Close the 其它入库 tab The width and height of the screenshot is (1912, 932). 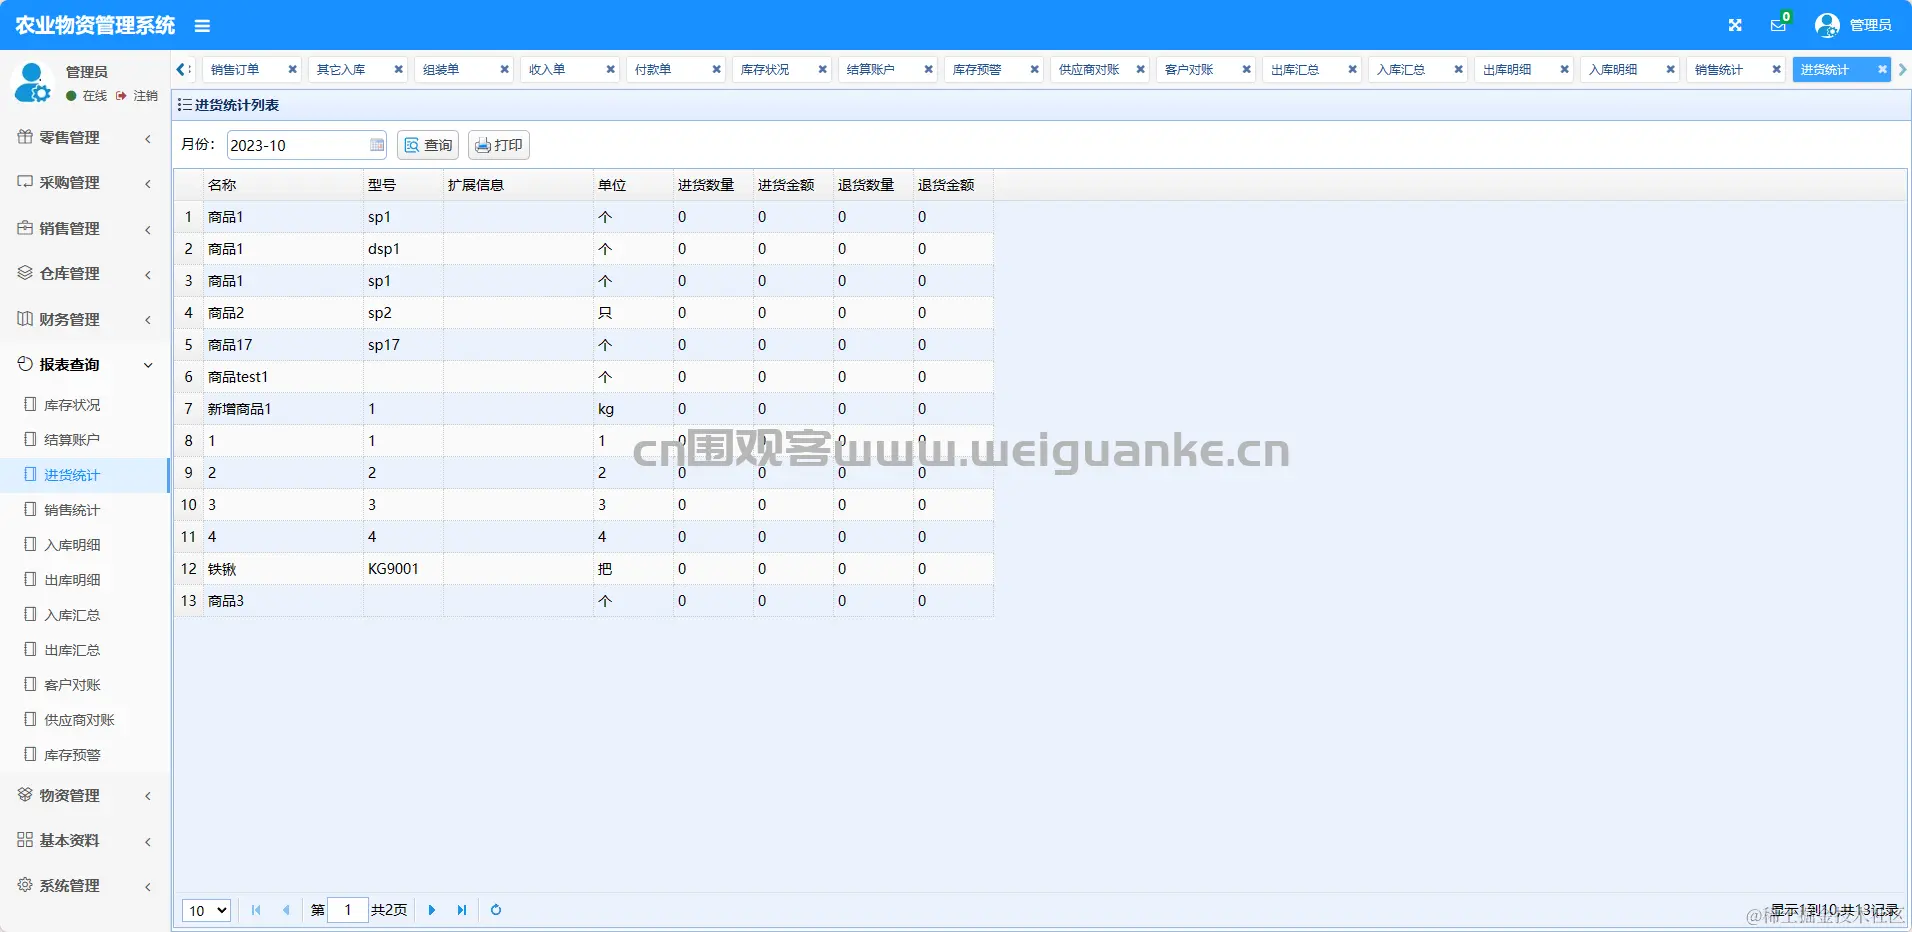398,69
